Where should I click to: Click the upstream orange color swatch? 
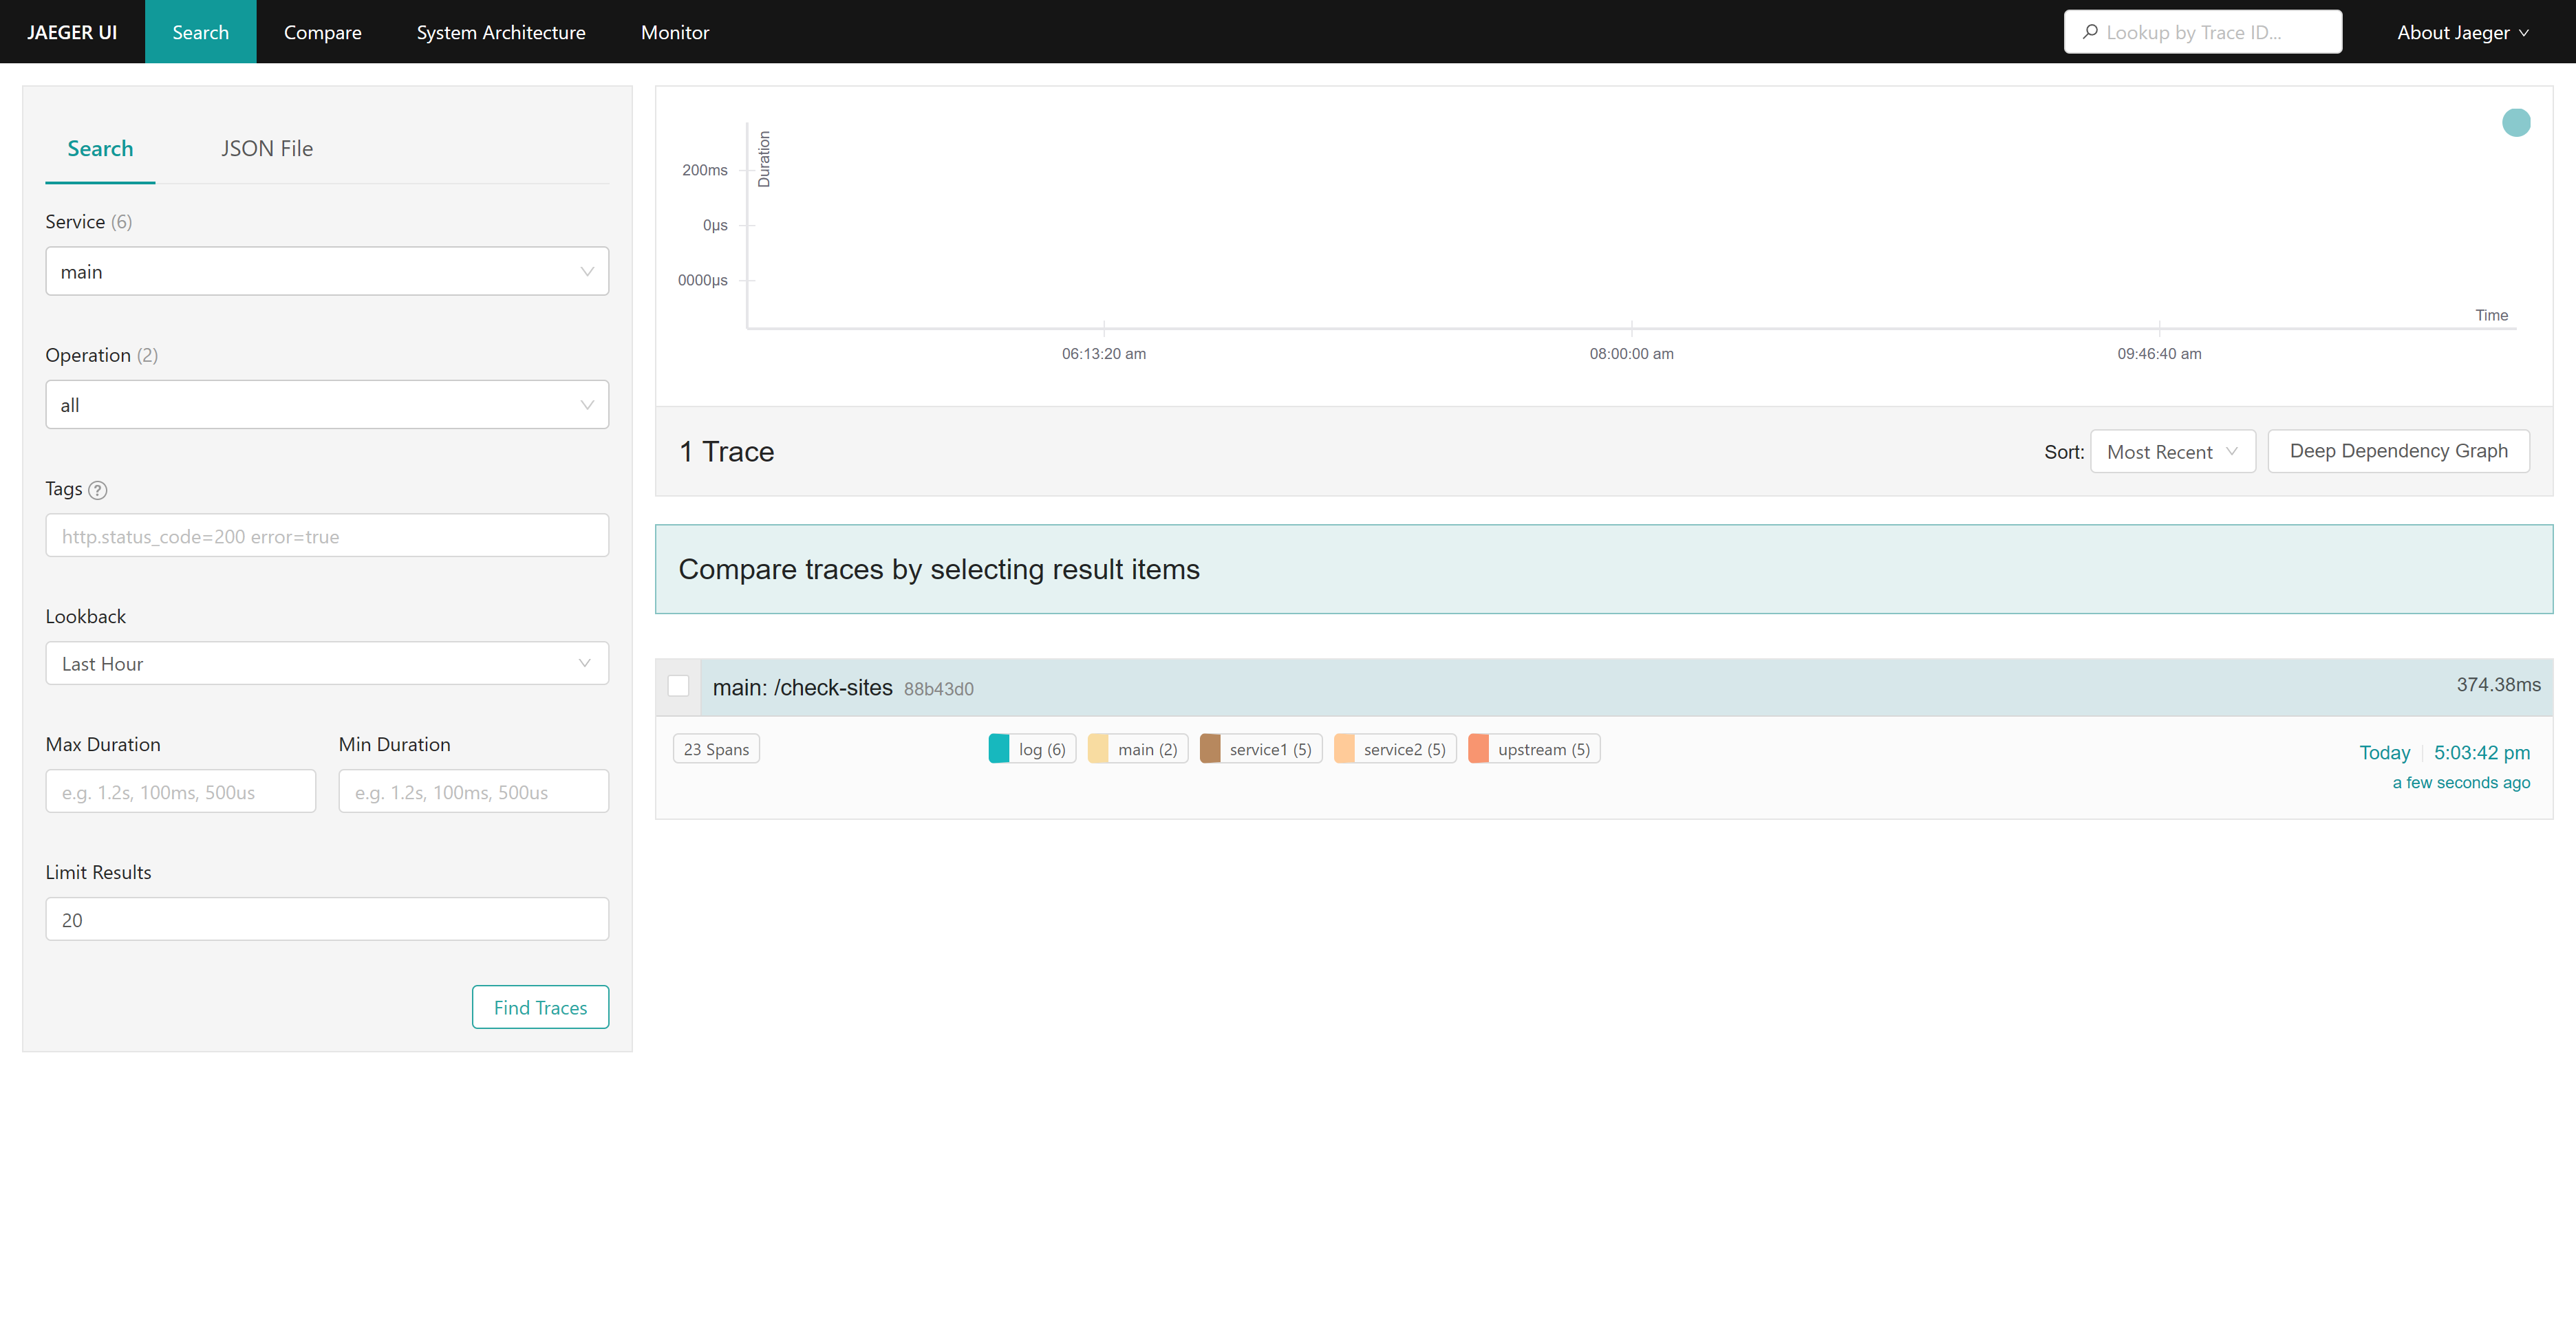point(1478,749)
